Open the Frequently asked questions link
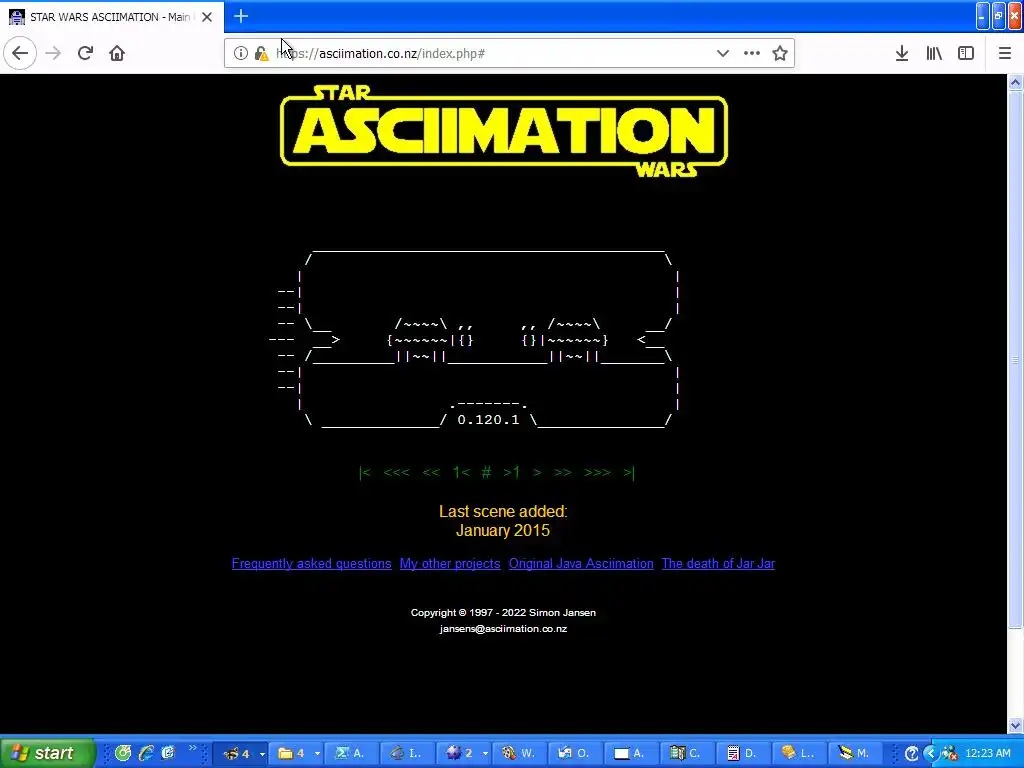1024x768 pixels. (x=312, y=564)
